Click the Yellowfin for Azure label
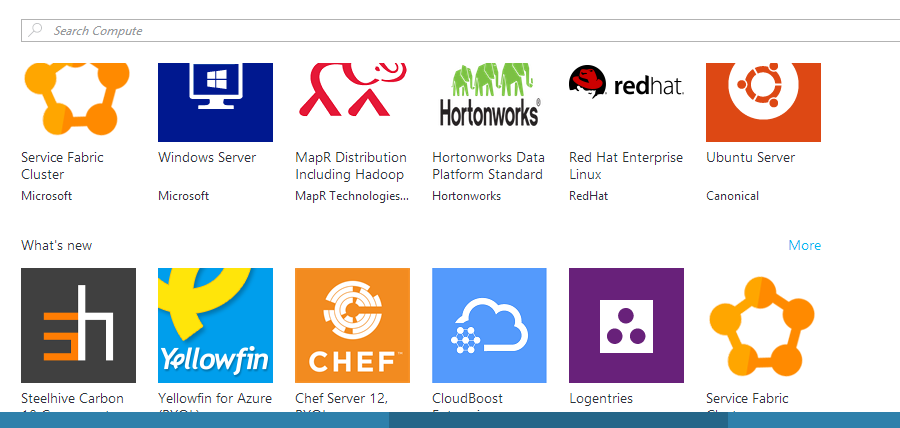Screen dimensions: 900x428 point(215,398)
